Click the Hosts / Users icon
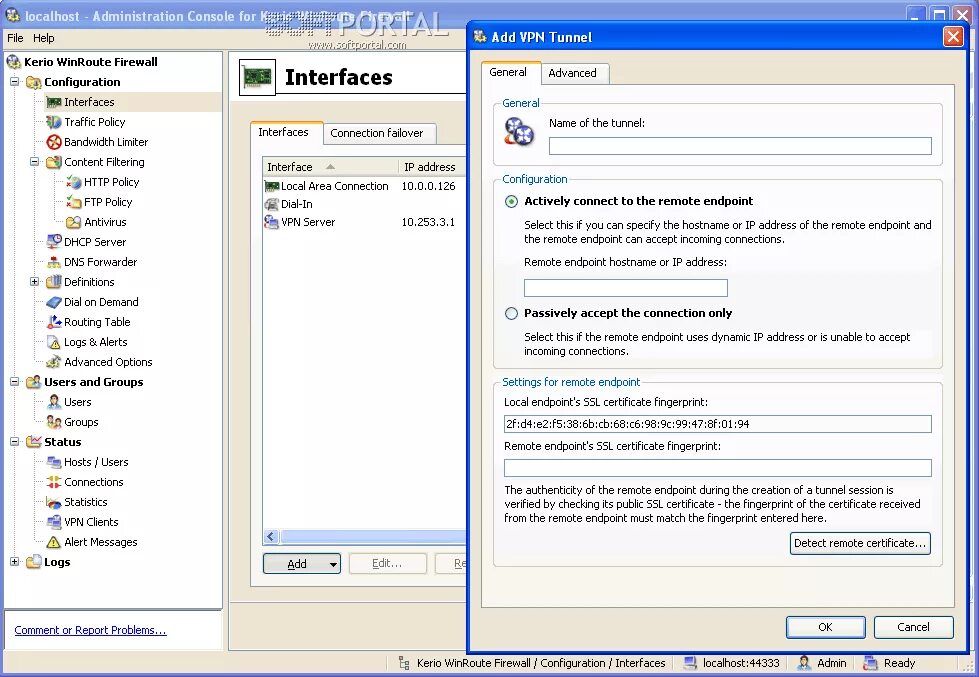 pyautogui.click(x=54, y=462)
